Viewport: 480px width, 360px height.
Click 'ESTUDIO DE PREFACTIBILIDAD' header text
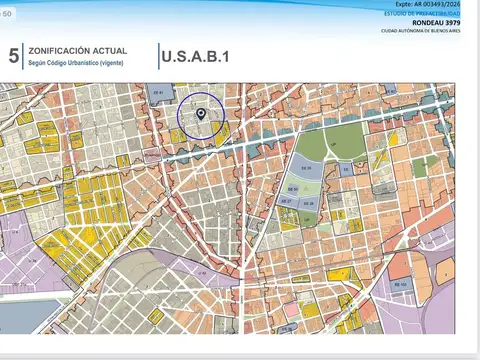422,14
